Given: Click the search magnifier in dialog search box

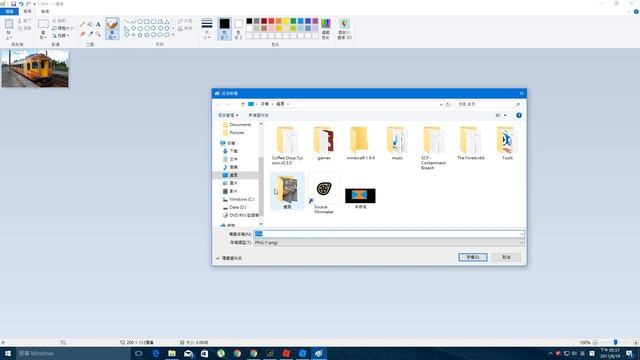Looking at the screenshot, I should coord(518,104).
